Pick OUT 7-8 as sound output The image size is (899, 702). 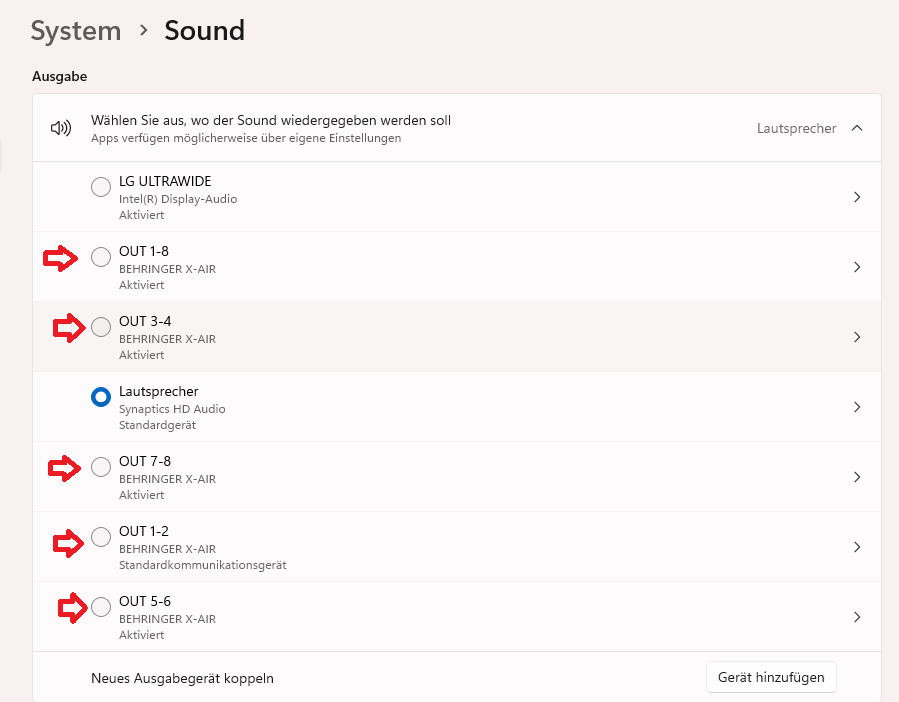coord(101,467)
